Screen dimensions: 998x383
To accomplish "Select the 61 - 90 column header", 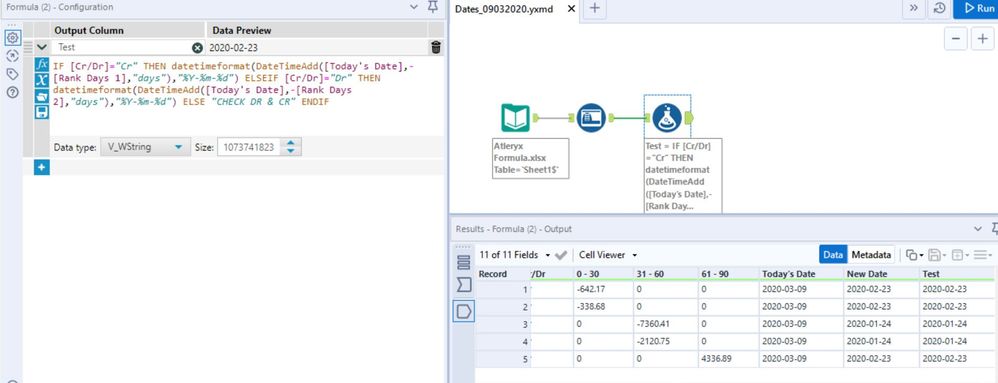I will click(x=729, y=274).
